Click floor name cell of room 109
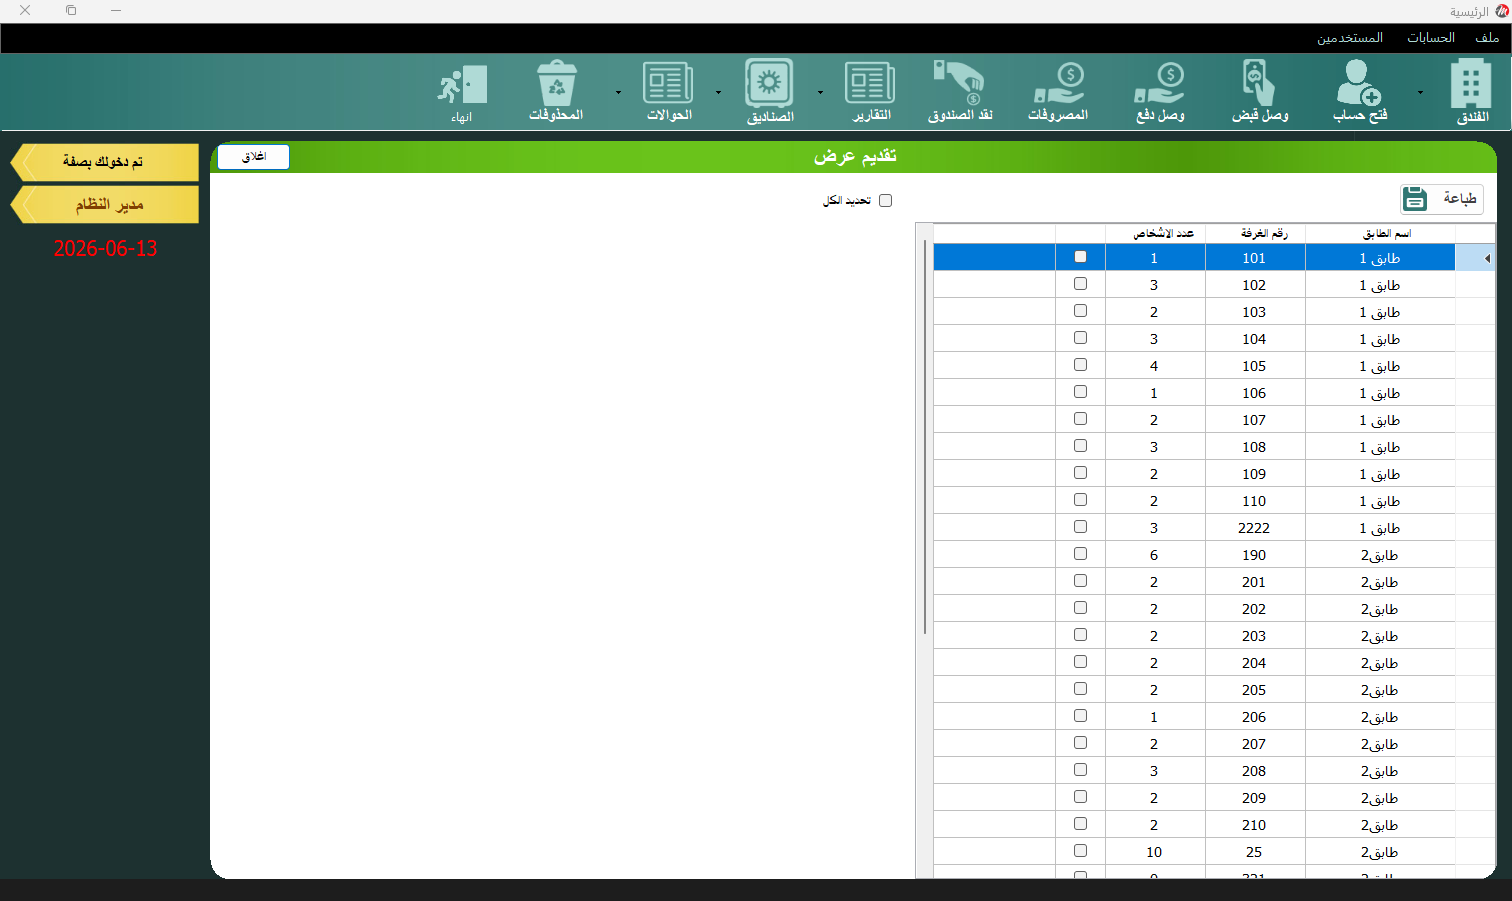 click(x=1380, y=474)
